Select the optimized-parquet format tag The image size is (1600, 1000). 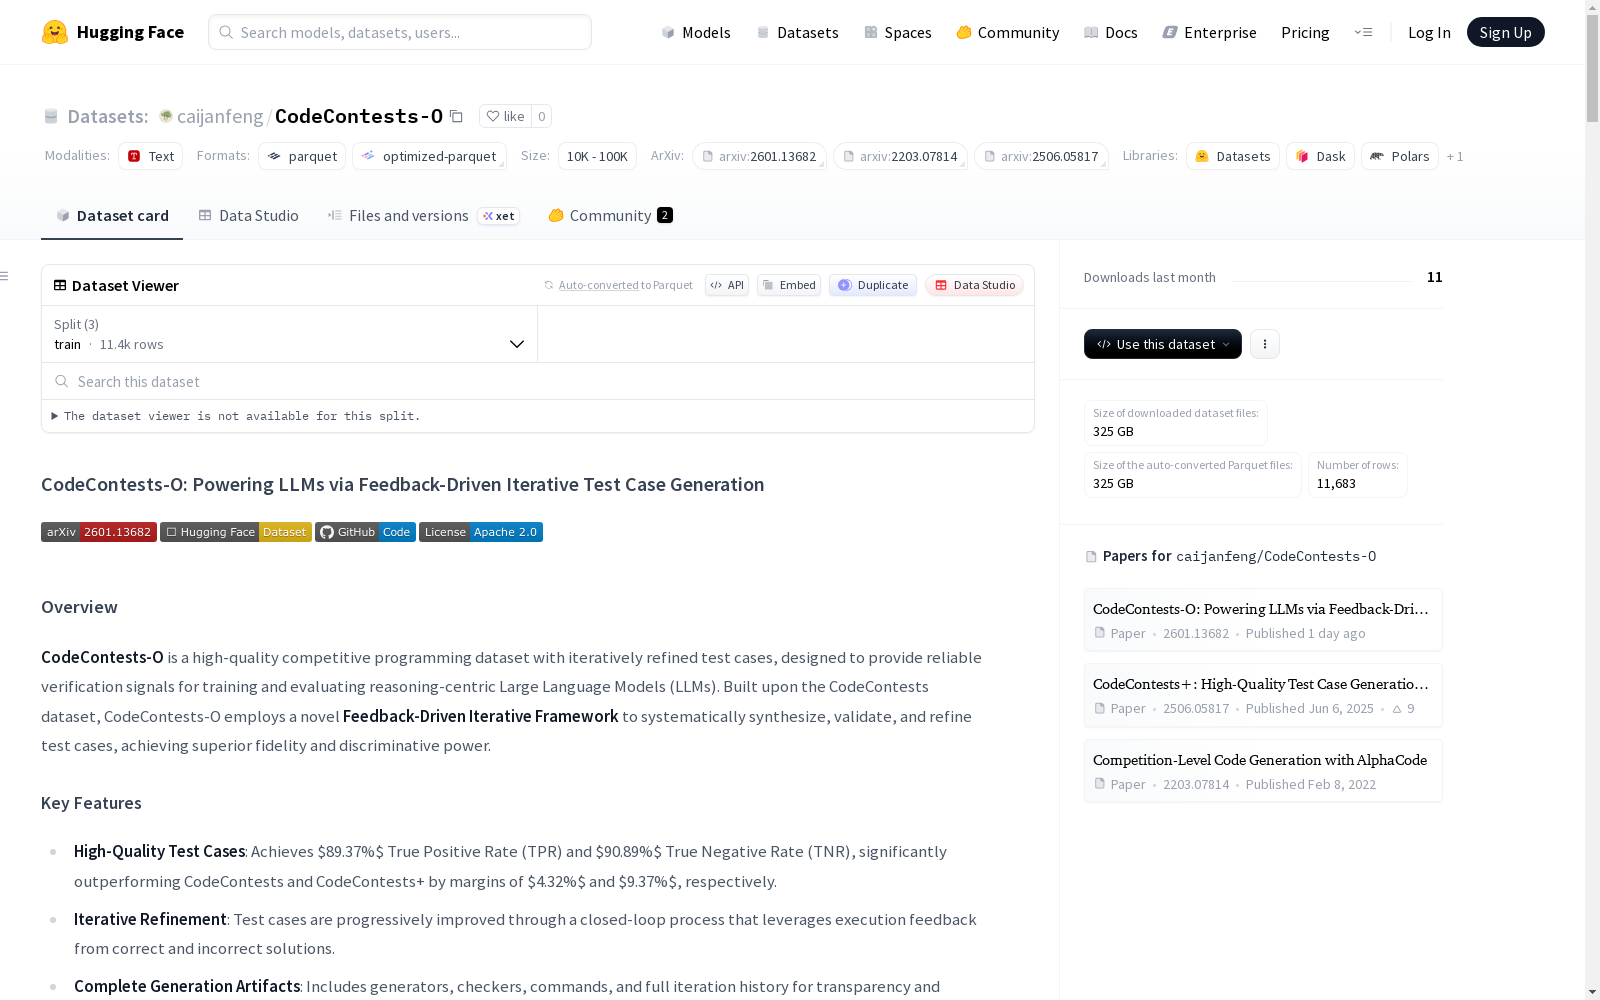pos(429,156)
